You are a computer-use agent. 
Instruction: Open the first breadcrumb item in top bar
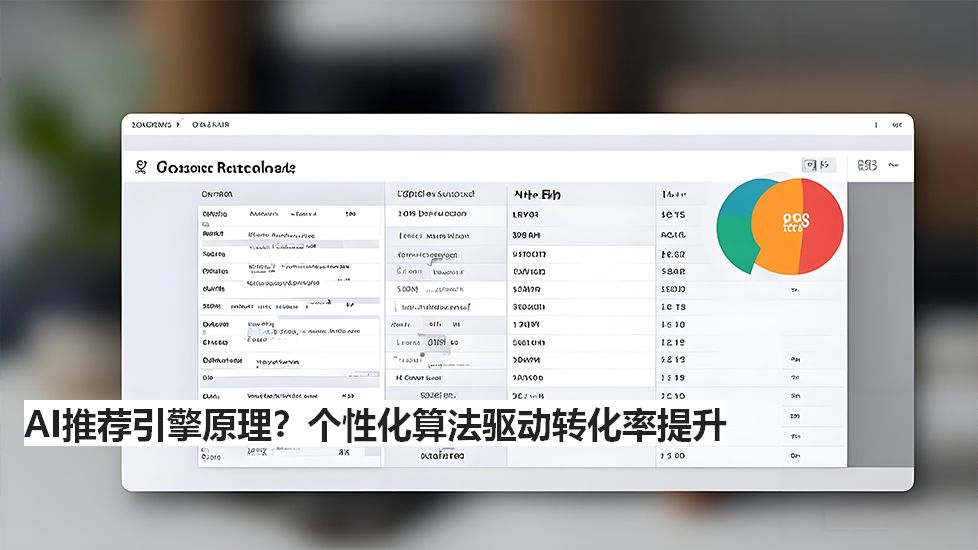[152, 125]
